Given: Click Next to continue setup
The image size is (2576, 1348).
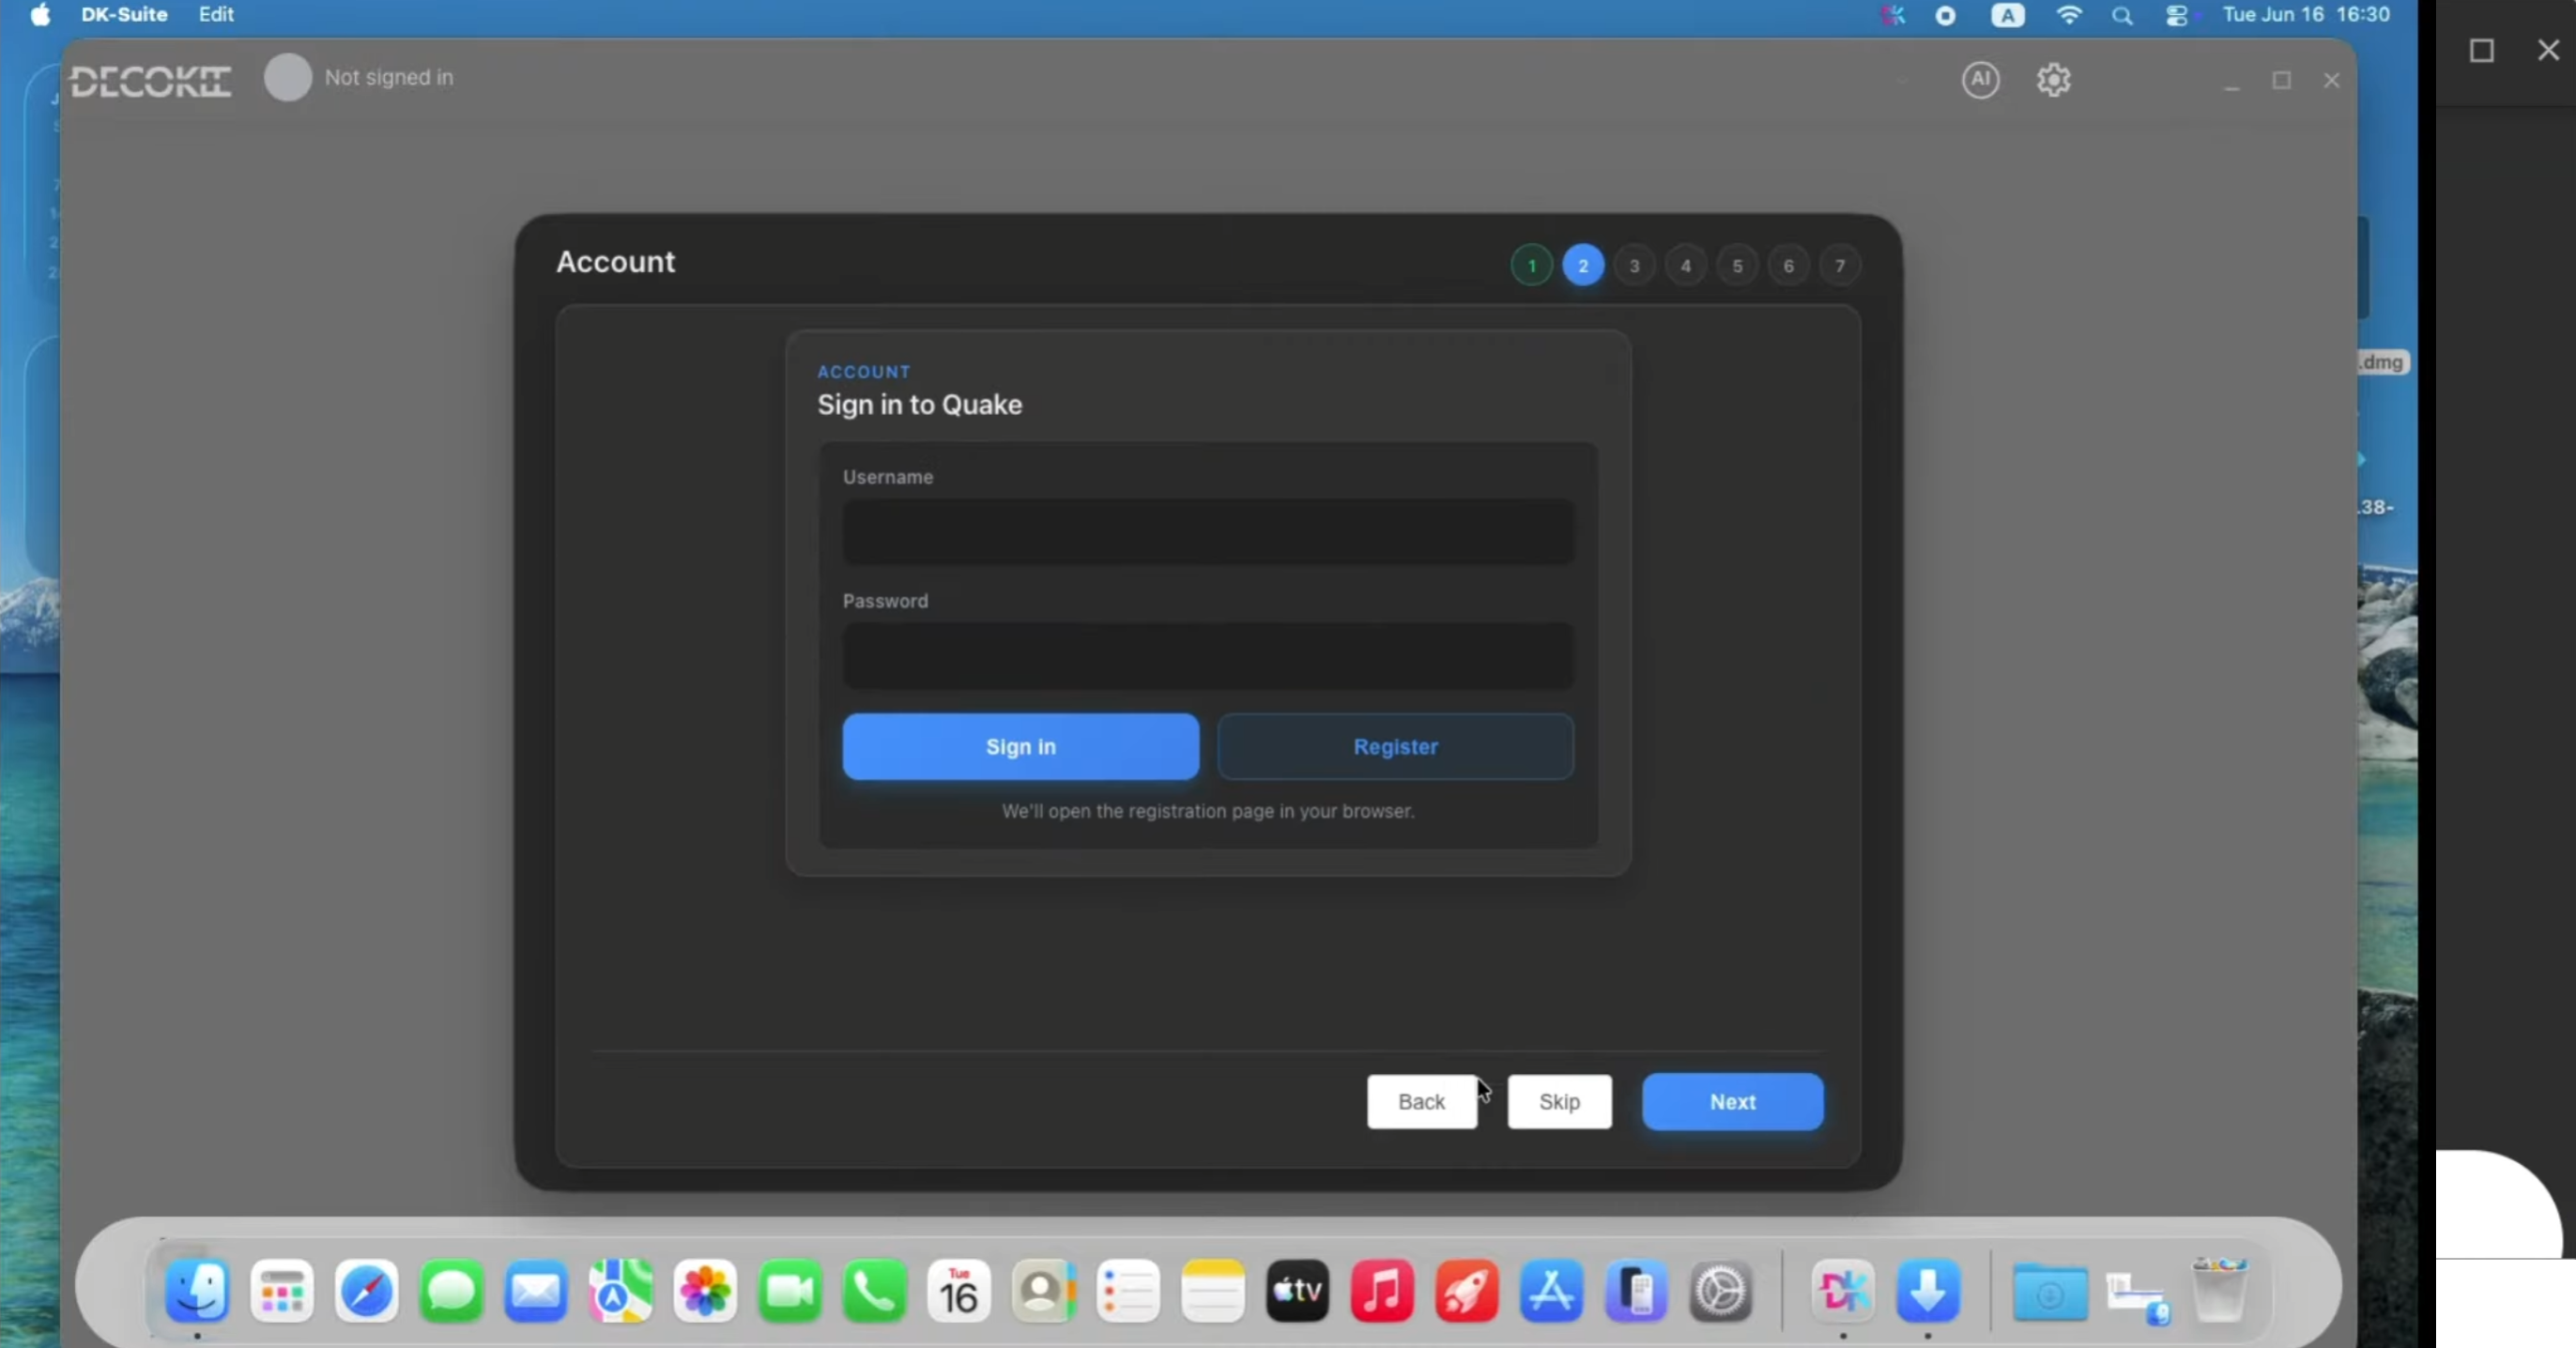Looking at the screenshot, I should point(1732,1101).
